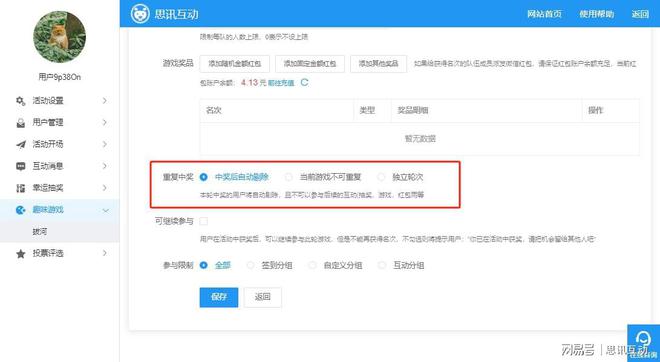
Task: Expand the 投票评选 chevron arrow
Action: (x=105, y=253)
